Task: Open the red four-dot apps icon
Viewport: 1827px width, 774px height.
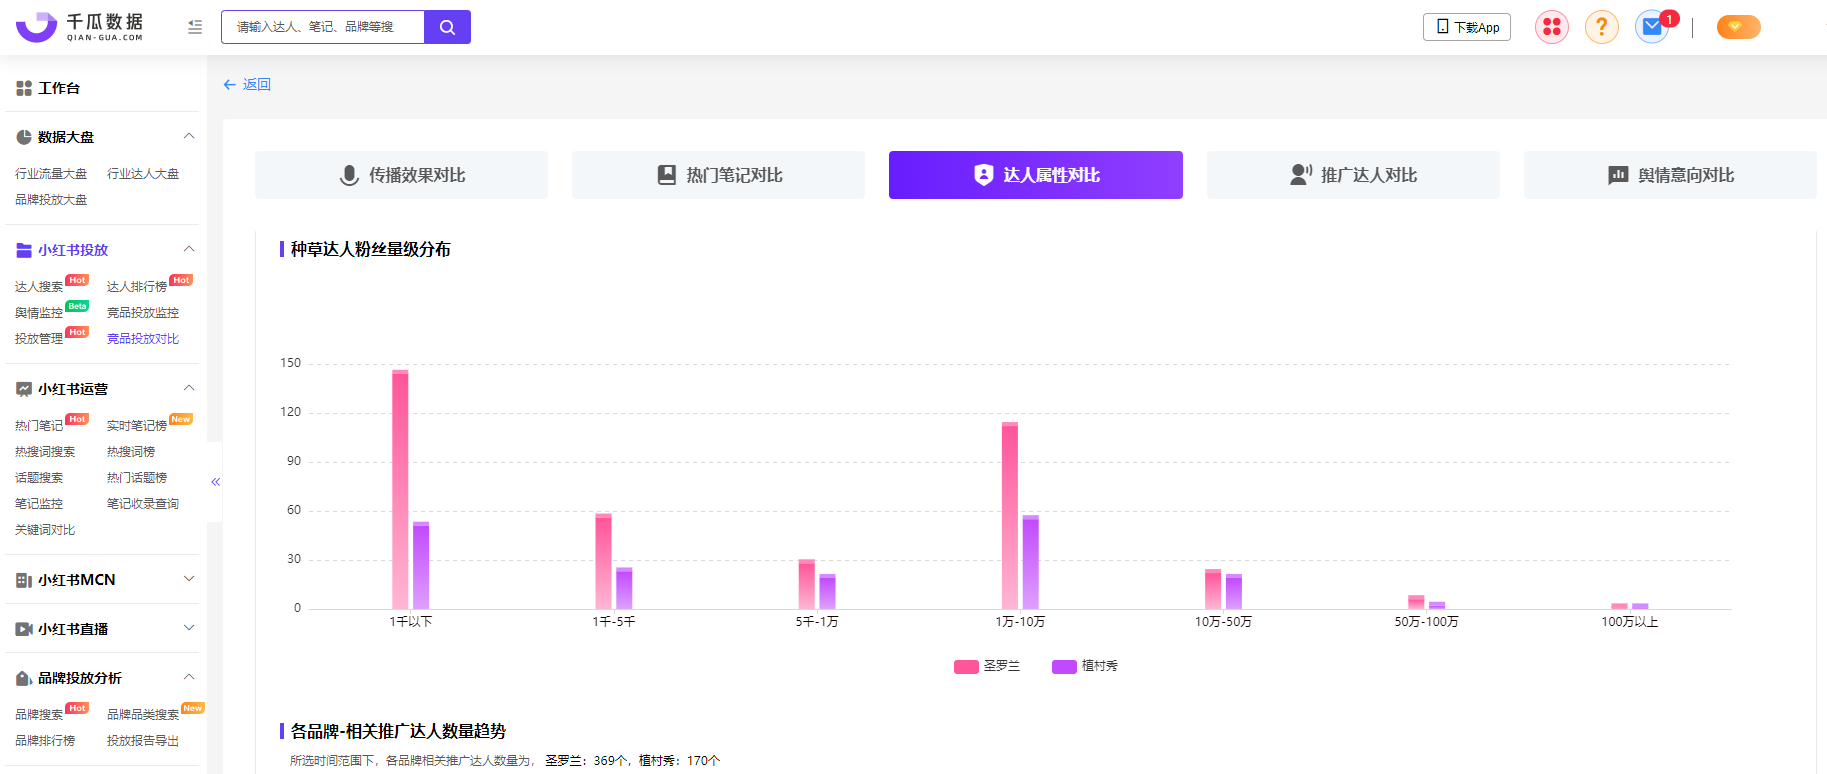Action: [1552, 27]
